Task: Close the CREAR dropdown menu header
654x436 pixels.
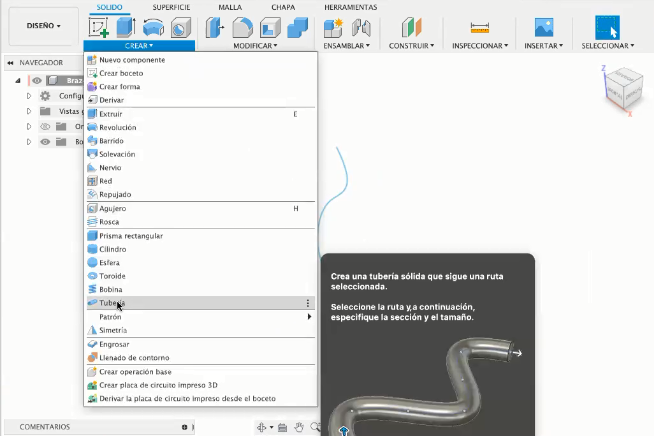Action: 139,45
